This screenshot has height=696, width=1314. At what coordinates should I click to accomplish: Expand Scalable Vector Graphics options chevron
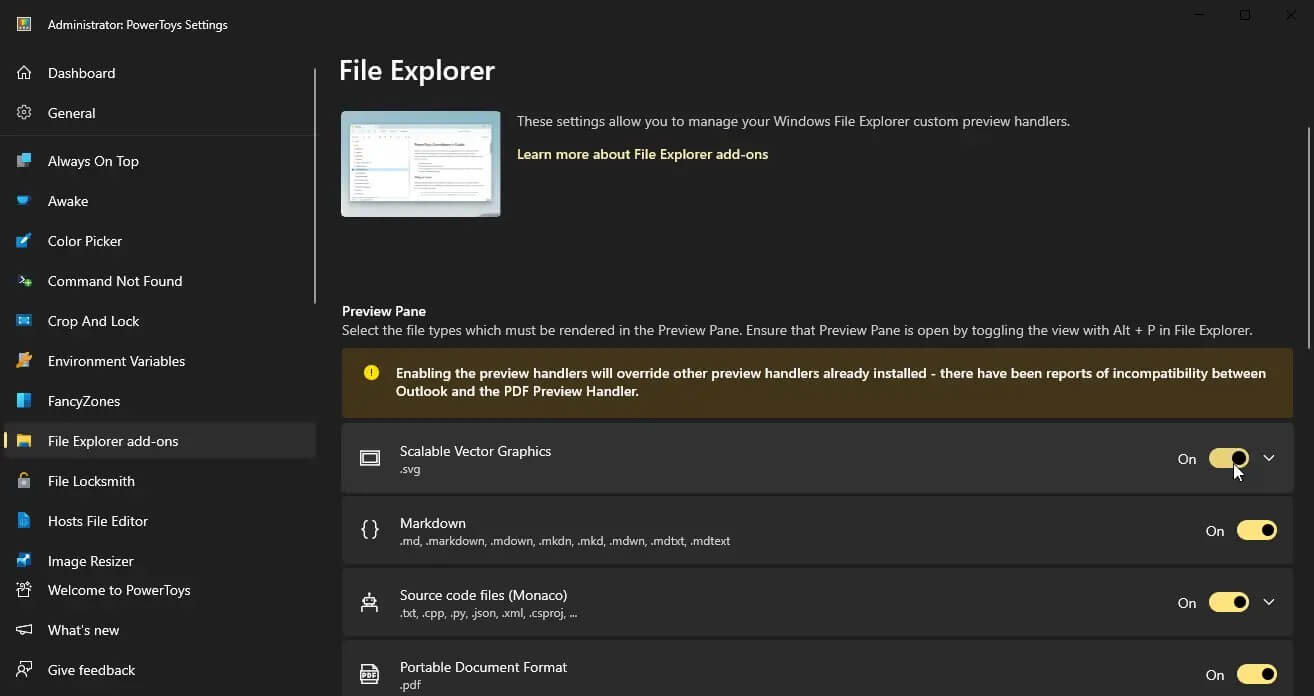(1269, 458)
